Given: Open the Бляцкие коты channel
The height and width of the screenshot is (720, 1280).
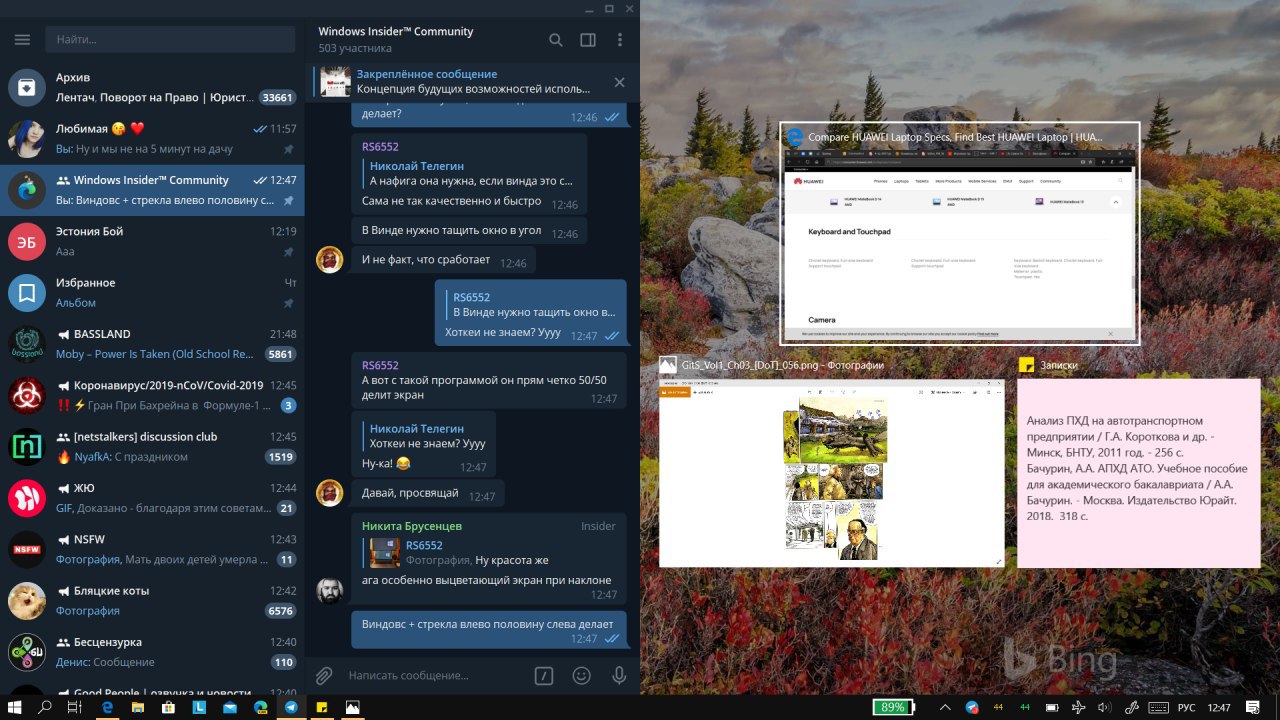Looking at the screenshot, I should (x=152, y=600).
